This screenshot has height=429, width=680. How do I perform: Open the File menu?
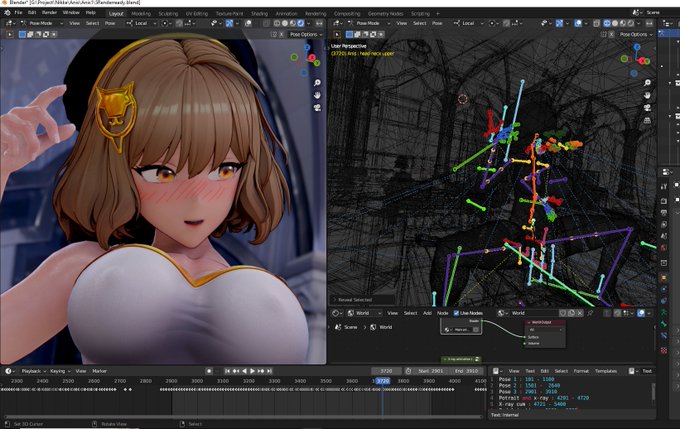click(x=18, y=13)
